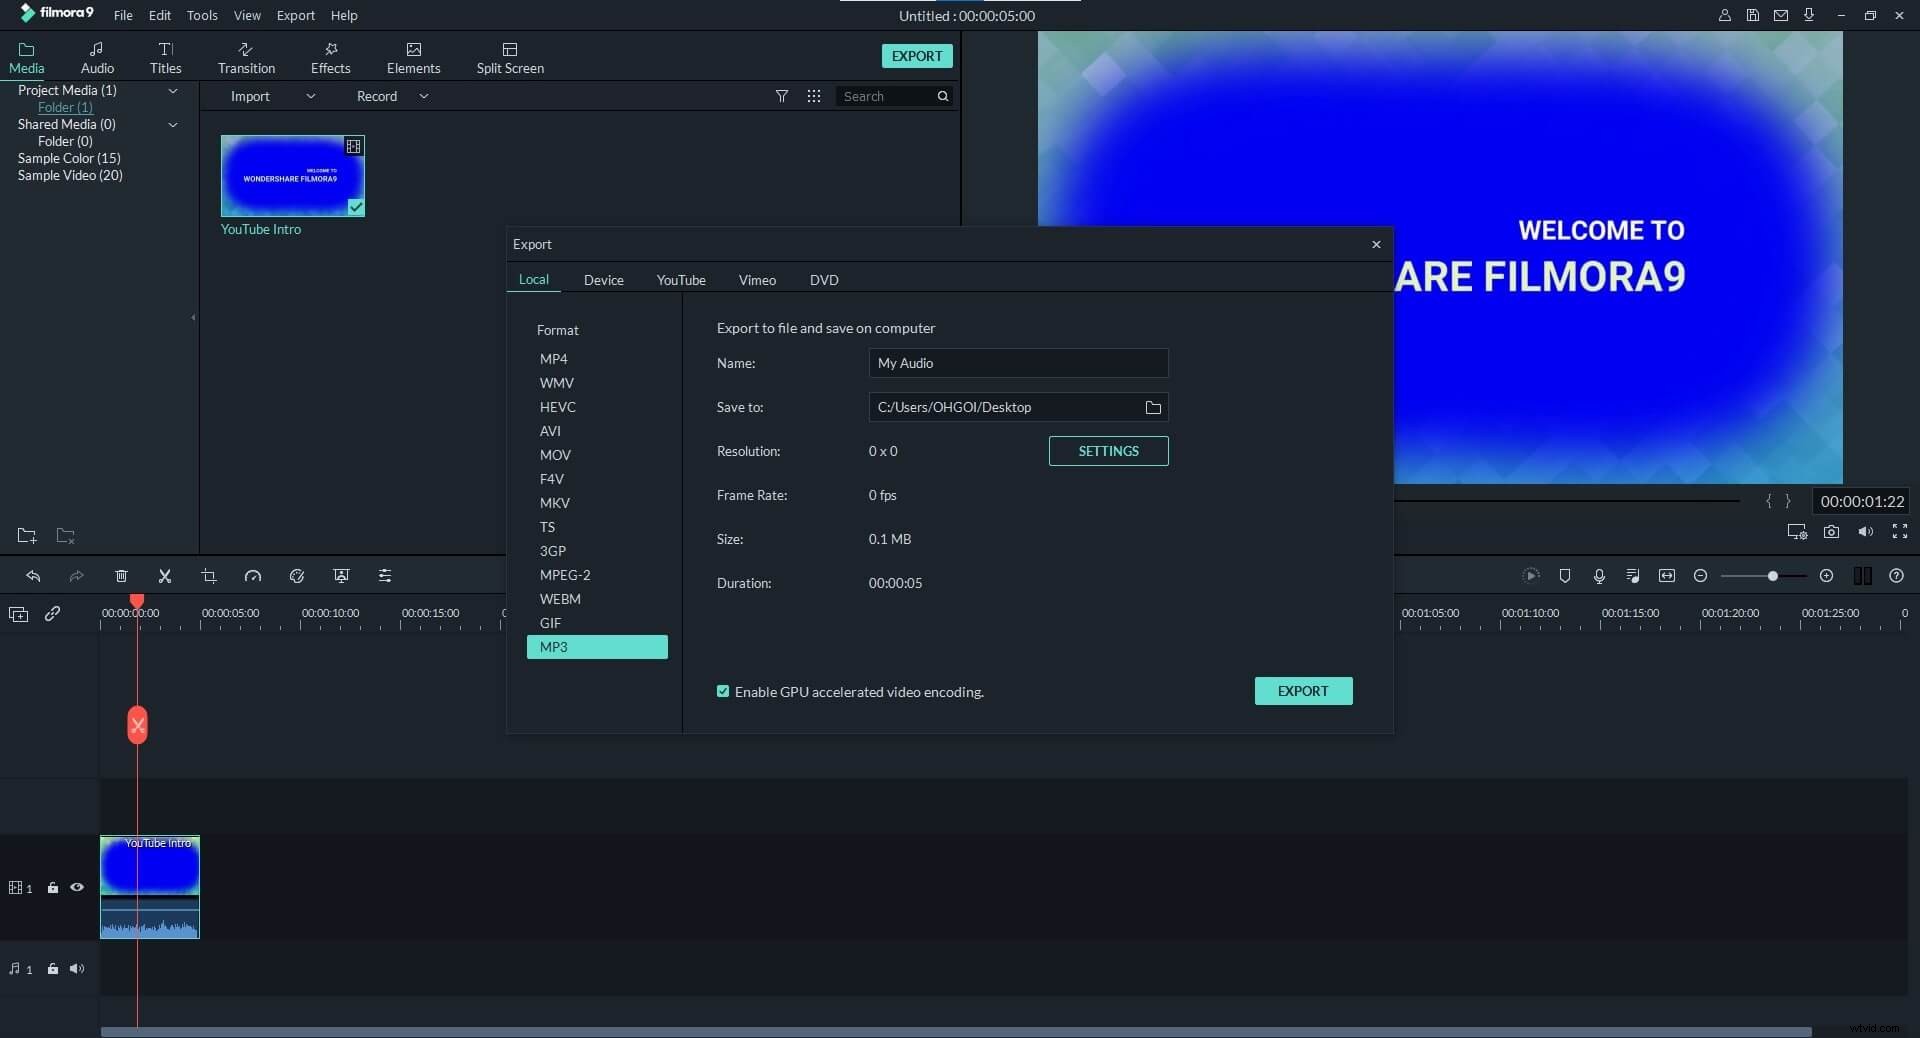The image size is (1920, 1038).
Task: Expand the Shared Media section
Action: (172, 125)
